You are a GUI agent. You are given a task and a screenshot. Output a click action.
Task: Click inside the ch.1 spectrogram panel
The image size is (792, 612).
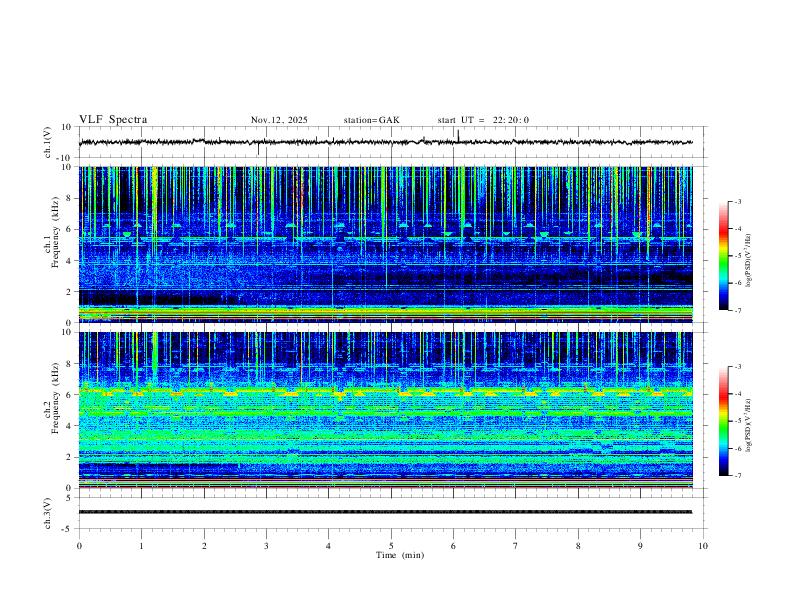pos(385,244)
